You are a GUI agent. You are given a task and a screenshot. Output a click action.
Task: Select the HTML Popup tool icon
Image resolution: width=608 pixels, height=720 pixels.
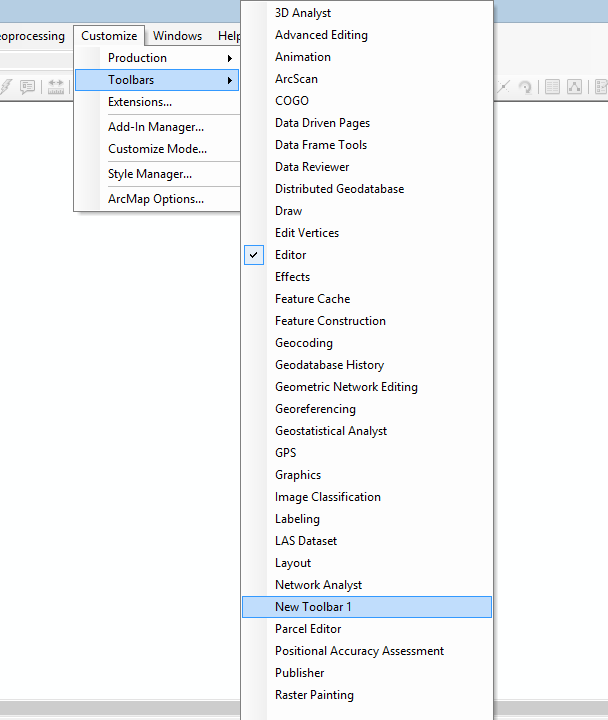[x=28, y=86]
